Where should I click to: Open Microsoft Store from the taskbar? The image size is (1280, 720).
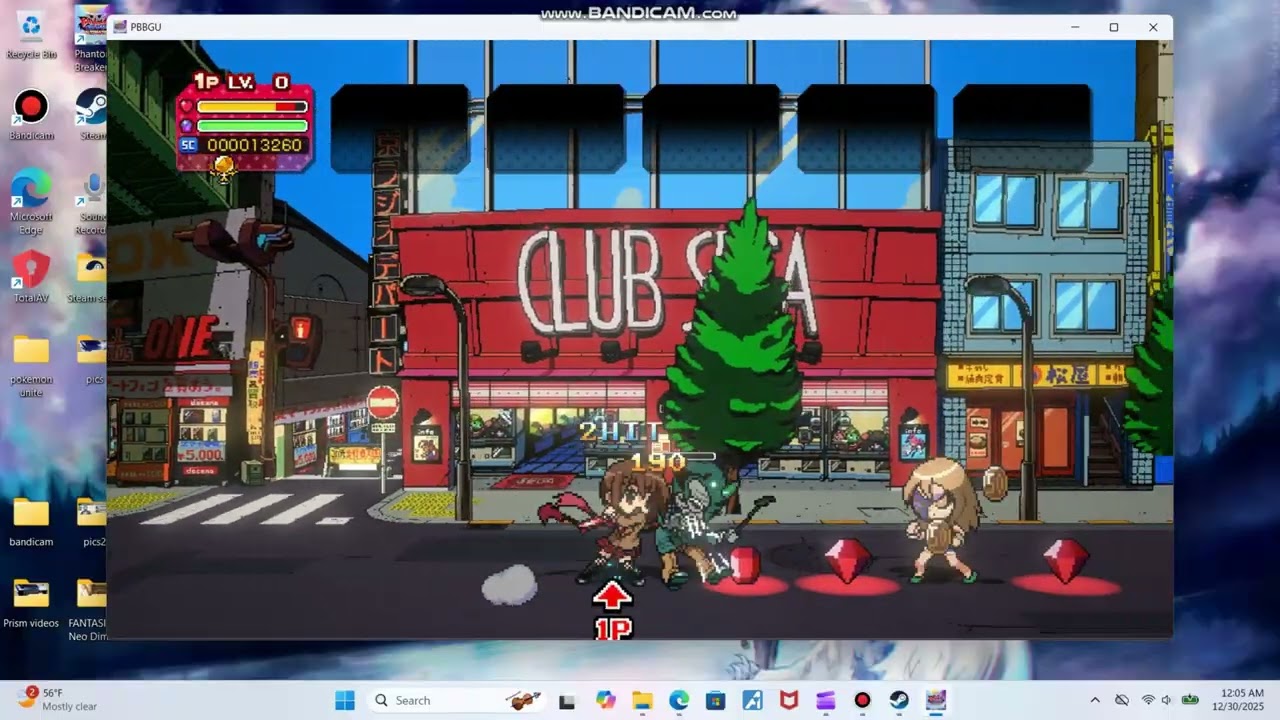[x=715, y=700]
